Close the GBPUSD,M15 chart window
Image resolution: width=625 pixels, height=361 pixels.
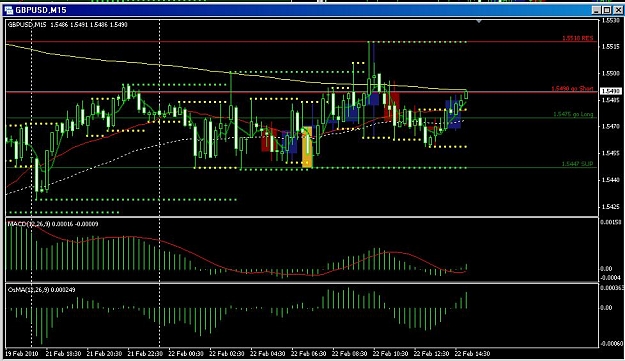[x=617, y=10]
